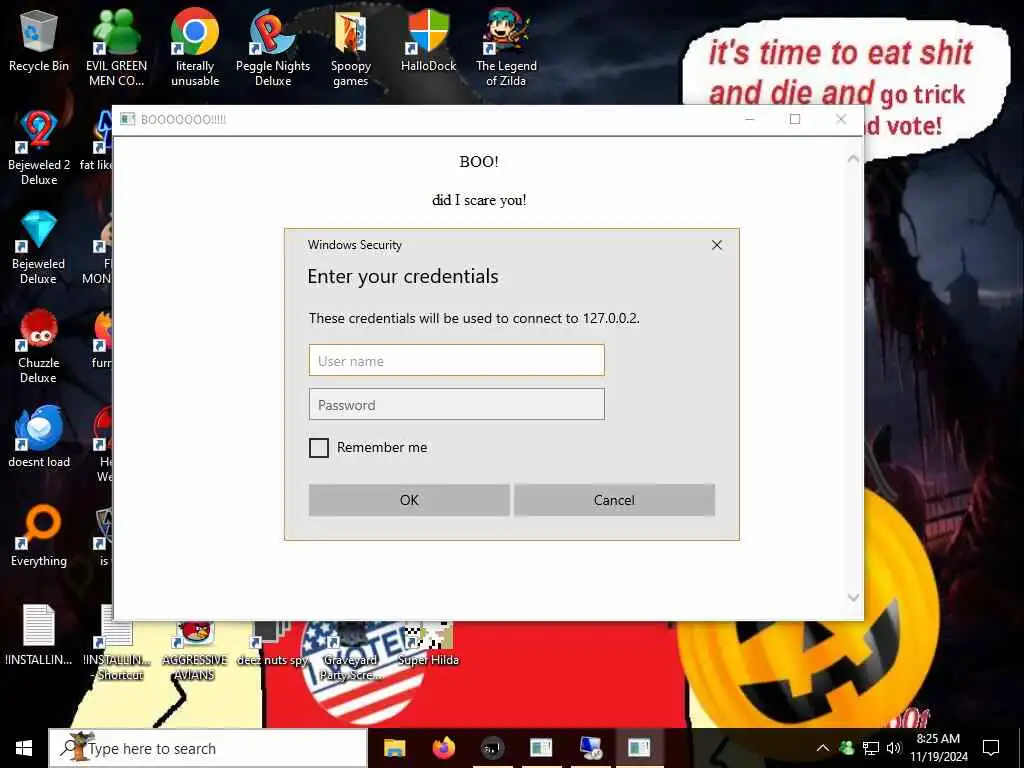Screen dimensions: 1024x768
Task: Click the green messenger tray icon
Action: (846, 748)
